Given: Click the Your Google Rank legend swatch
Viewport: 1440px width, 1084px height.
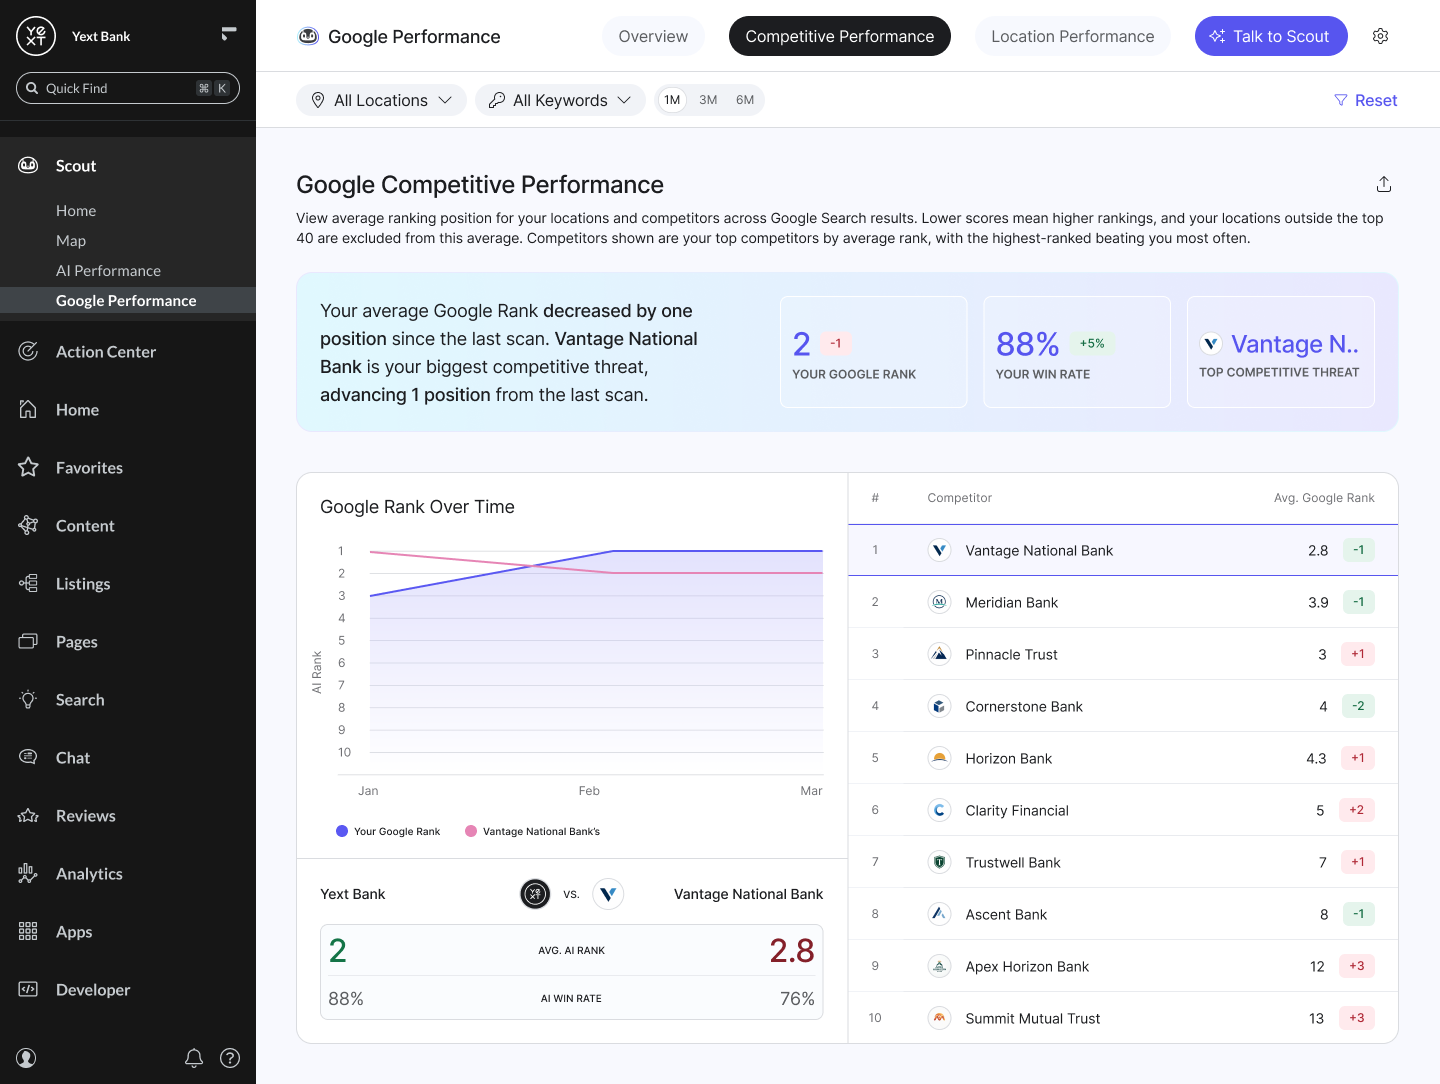Looking at the screenshot, I should (342, 831).
